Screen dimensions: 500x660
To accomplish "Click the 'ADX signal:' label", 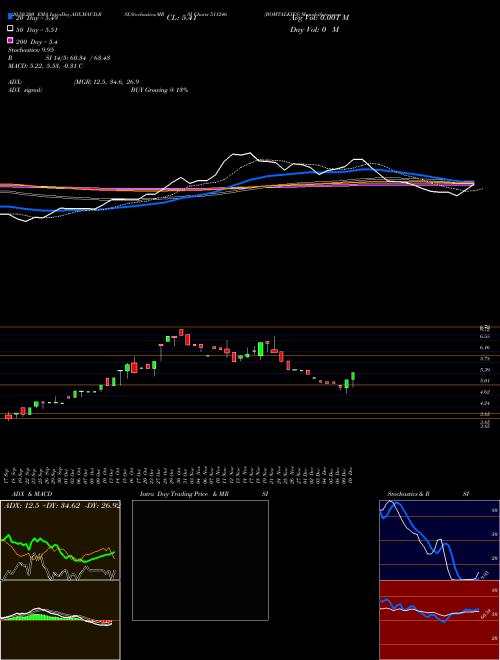I will [x=25, y=90].
